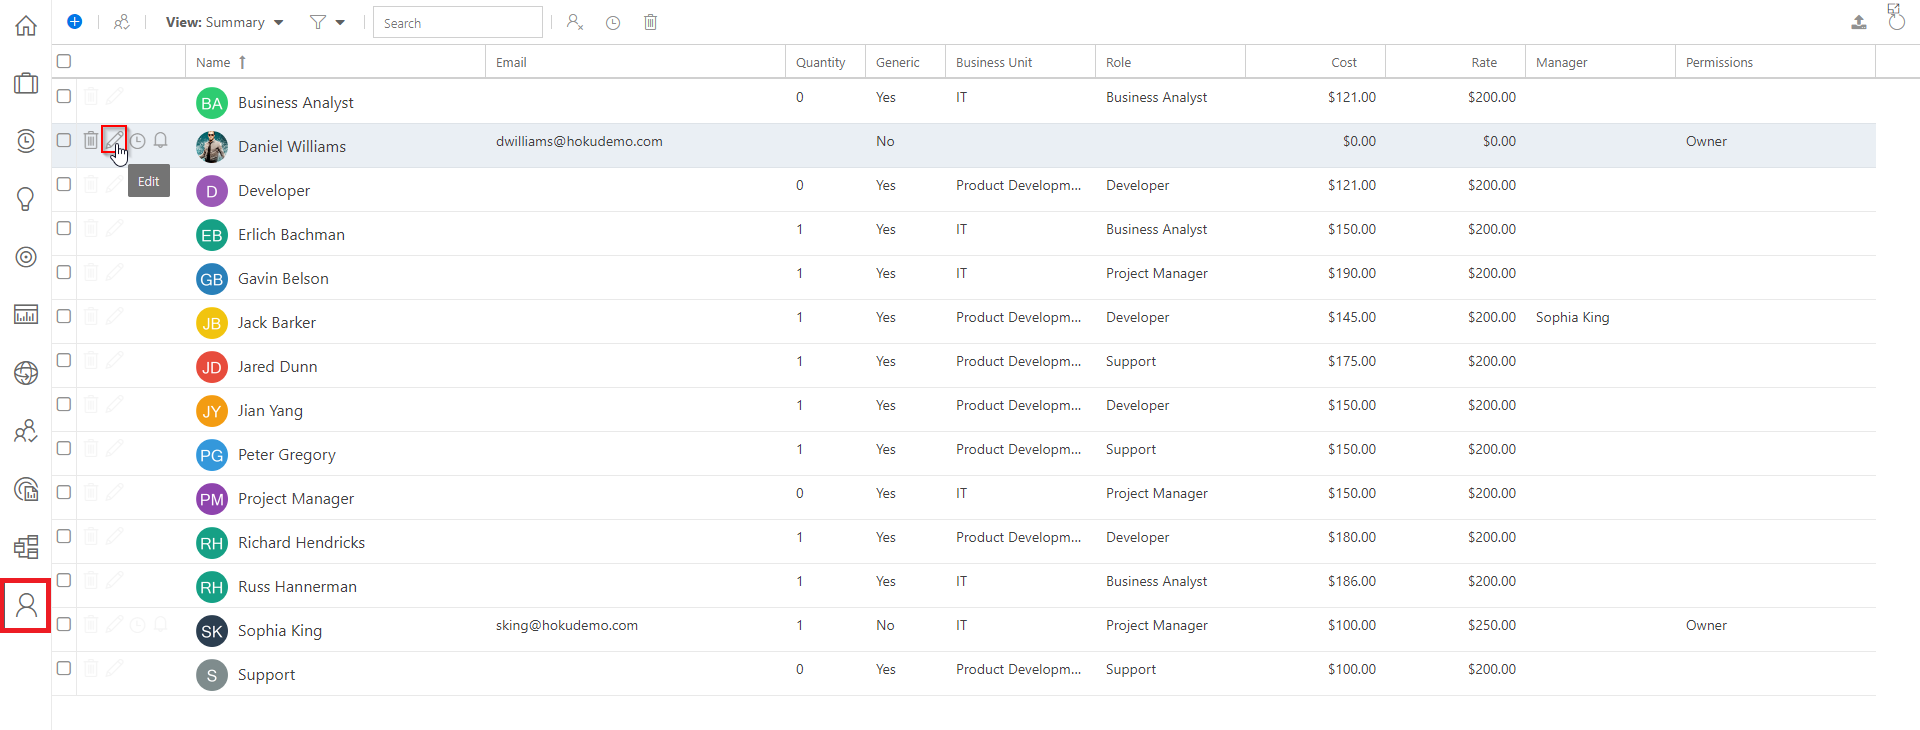Open the briefcase portfolio sidebar icon
Image resolution: width=1920 pixels, height=730 pixels.
pos(26,83)
